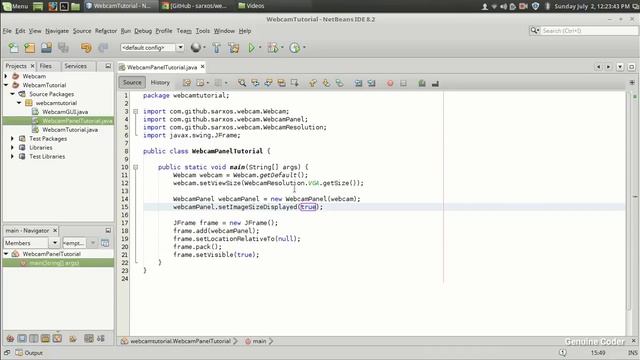
Task: Click the Debug Project icon
Action: coord(272,48)
